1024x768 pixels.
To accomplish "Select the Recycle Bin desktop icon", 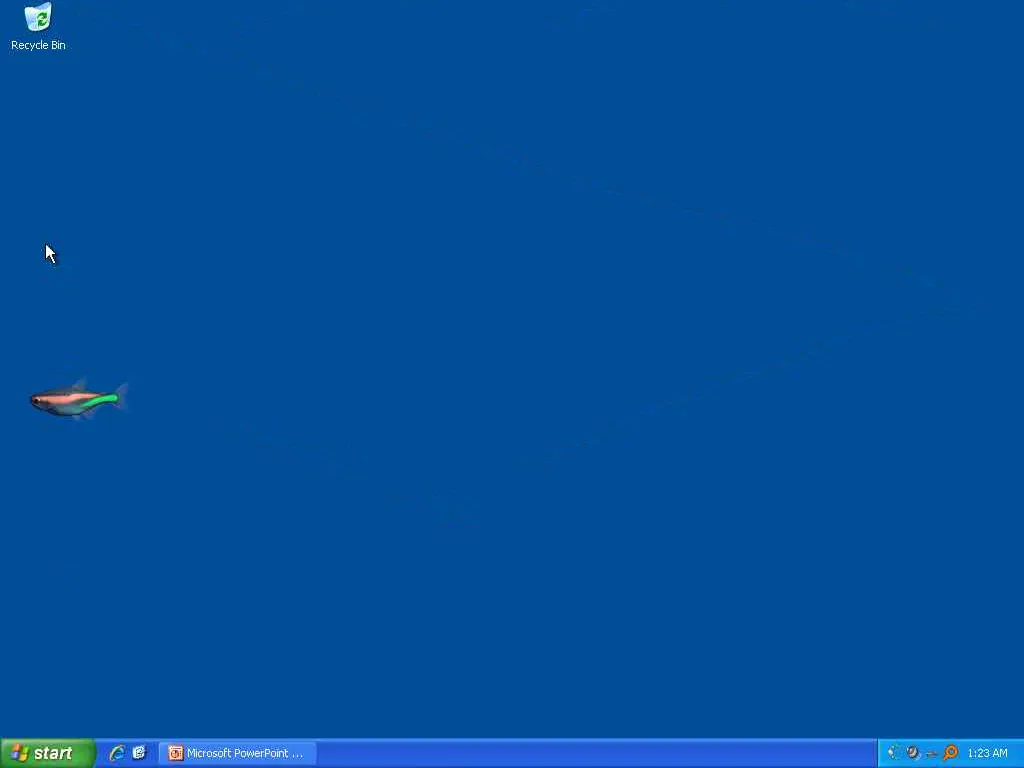I will [38, 27].
